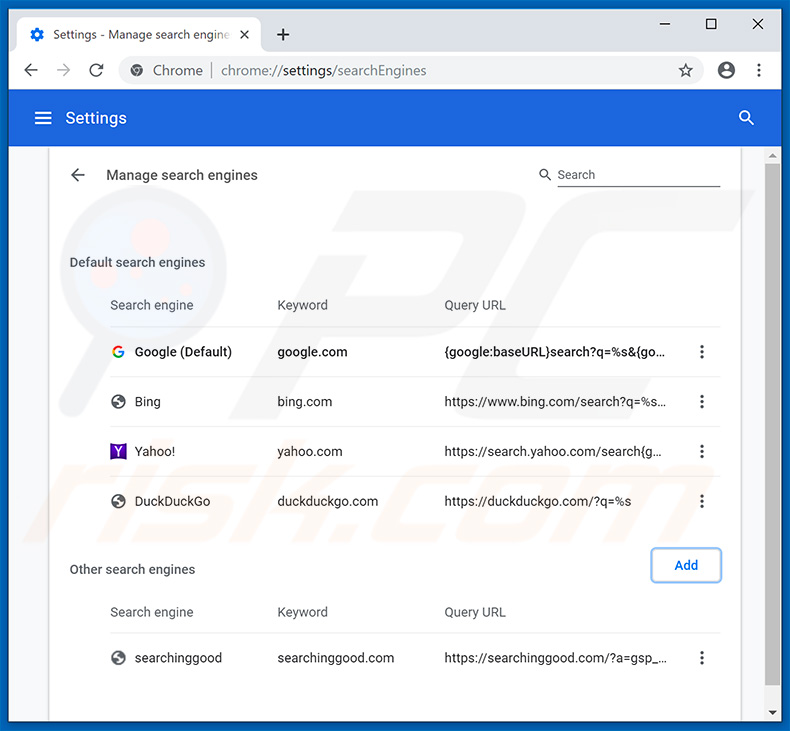Image resolution: width=790 pixels, height=731 pixels.
Task: Click the vertical scrollbar thumb
Action: coord(772,424)
